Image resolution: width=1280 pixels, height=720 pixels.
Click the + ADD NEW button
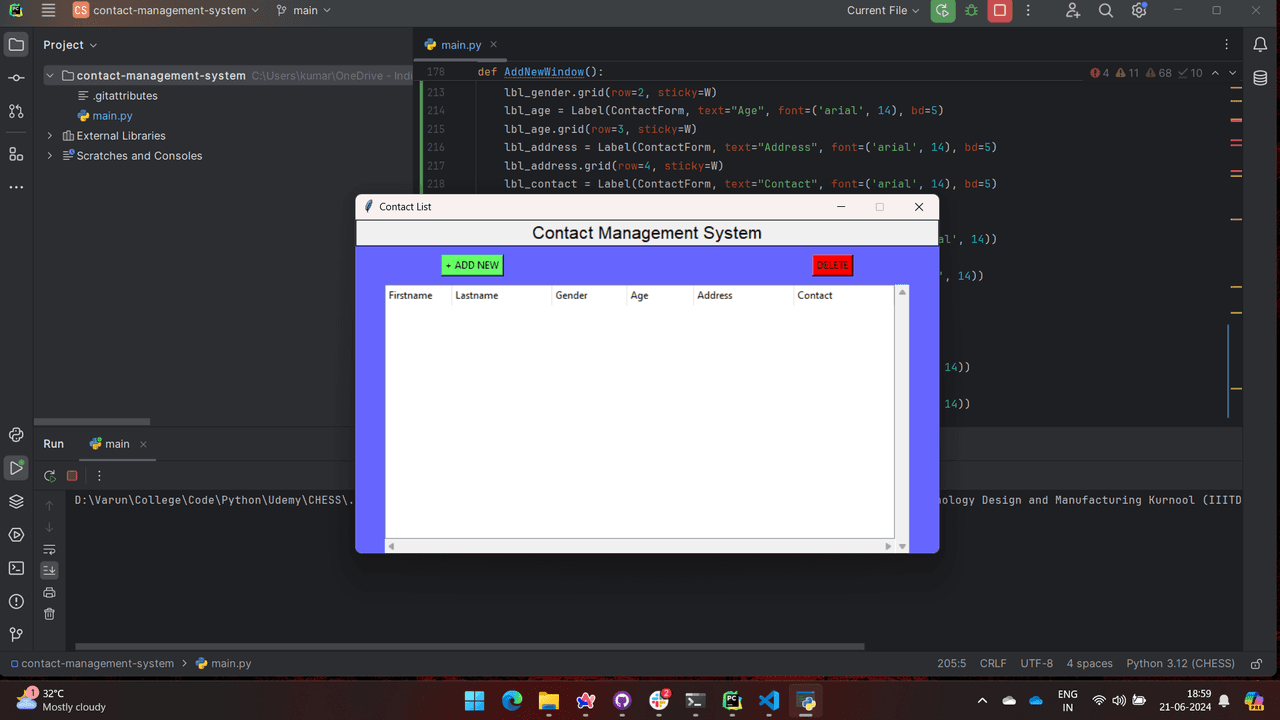click(472, 265)
